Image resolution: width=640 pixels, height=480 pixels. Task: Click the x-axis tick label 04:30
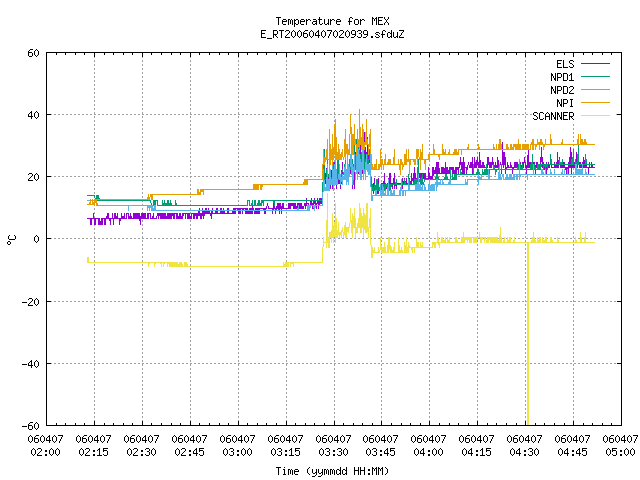tap(524, 452)
